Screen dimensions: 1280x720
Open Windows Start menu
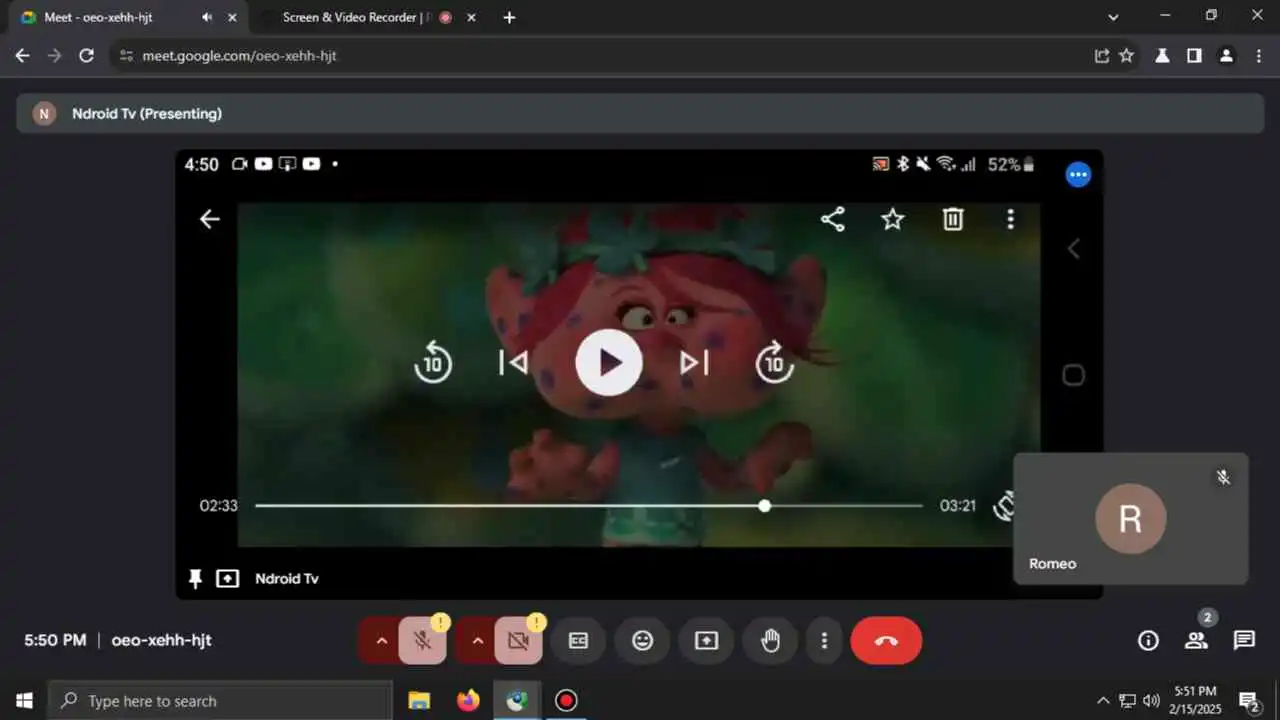tap(24, 700)
